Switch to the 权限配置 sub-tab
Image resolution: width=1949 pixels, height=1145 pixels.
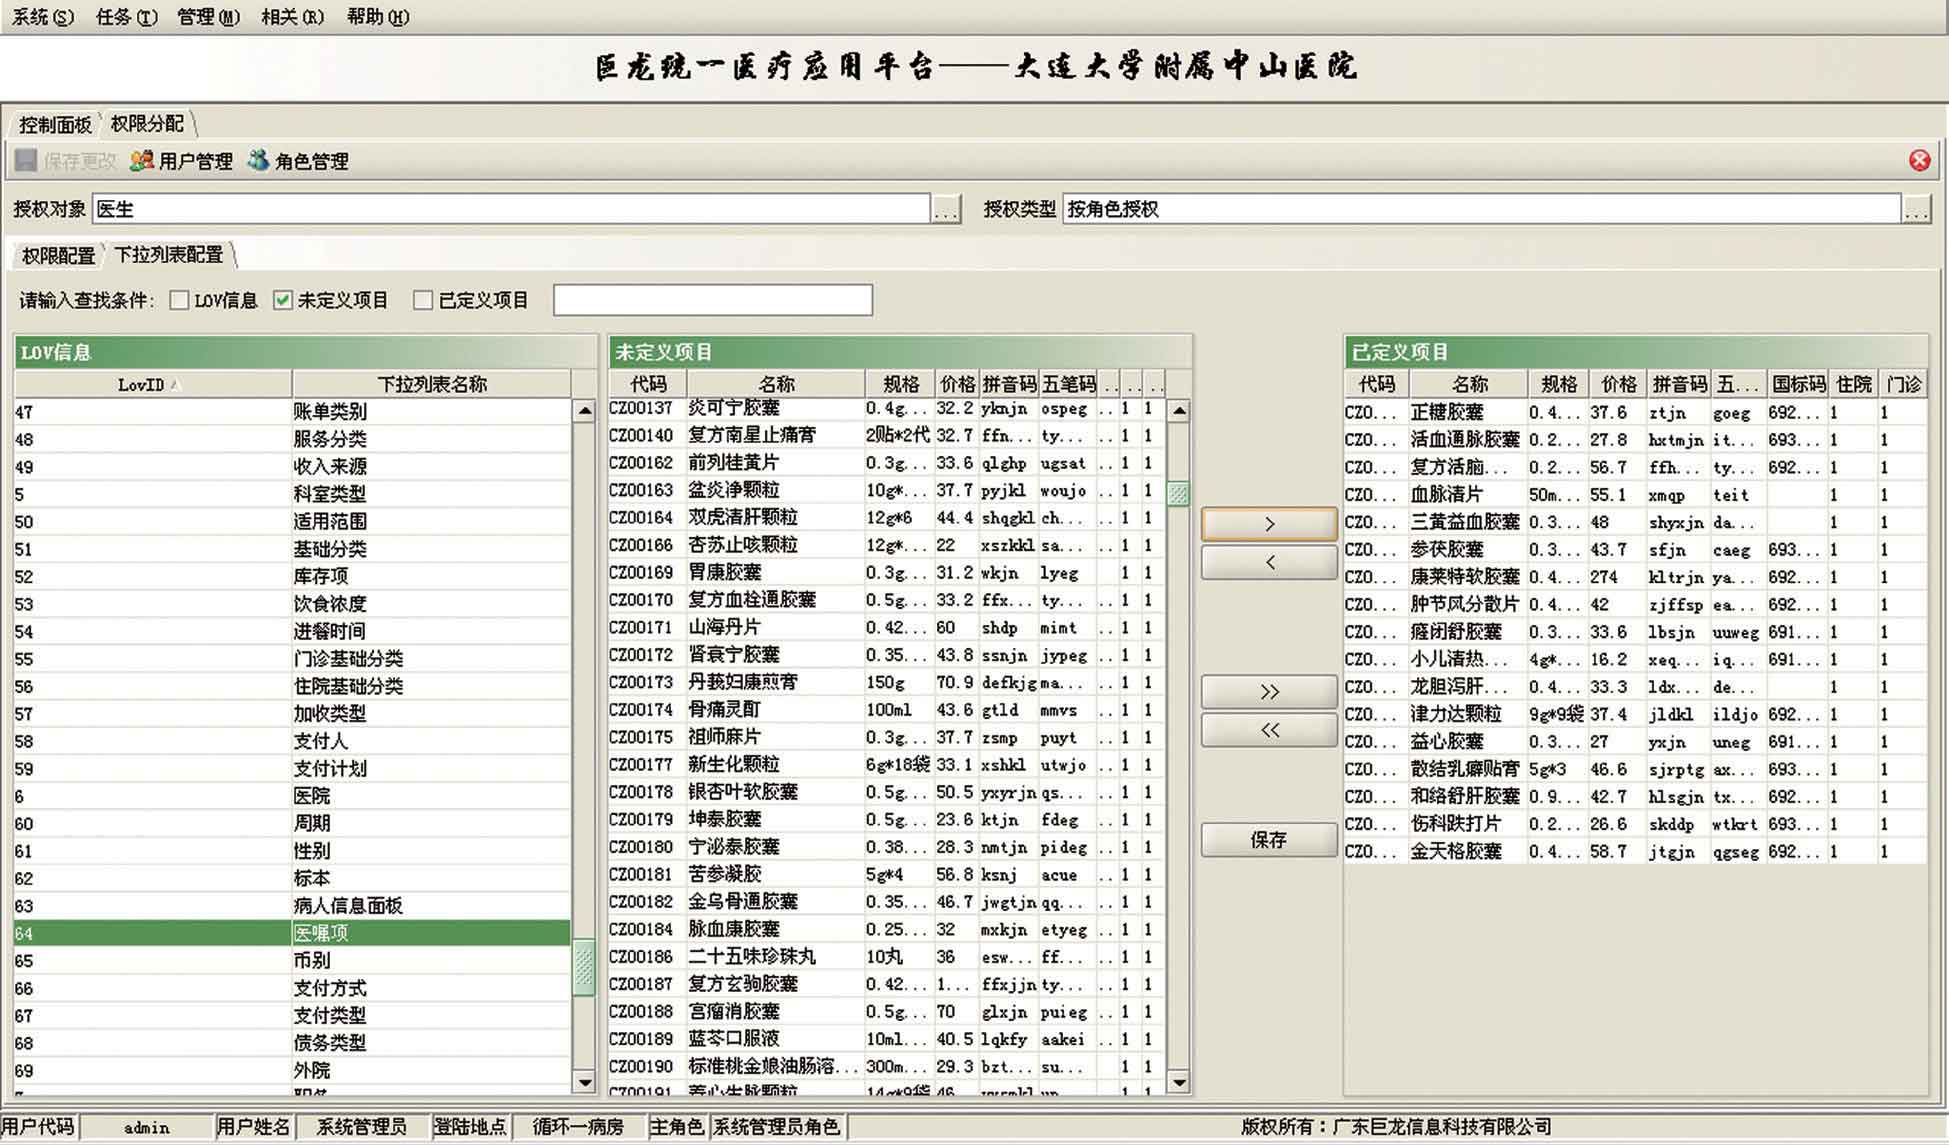(x=58, y=255)
